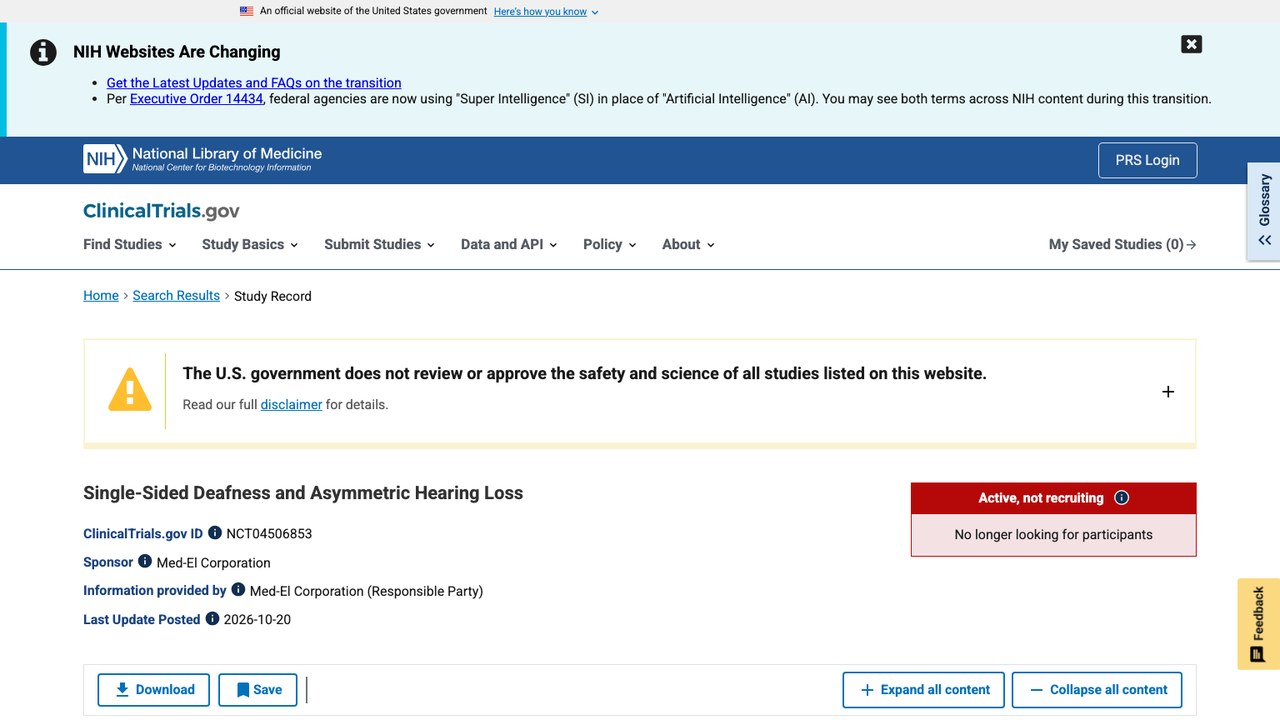Image resolution: width=1280 pixels, height=720 pixels.
Task: Click the NIH National Library of Medicine logo
Action: pos(203,159)
